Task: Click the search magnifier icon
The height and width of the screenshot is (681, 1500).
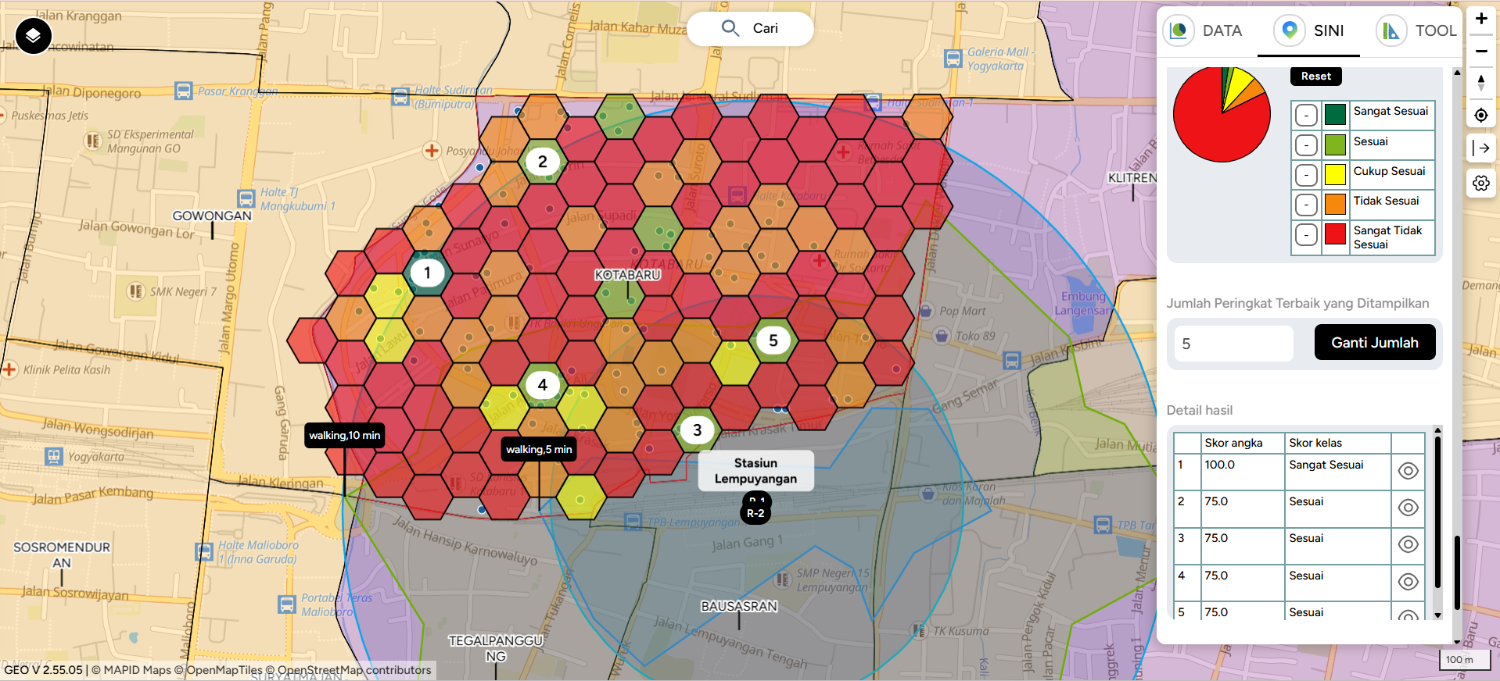Action: (x=731, y=29)
